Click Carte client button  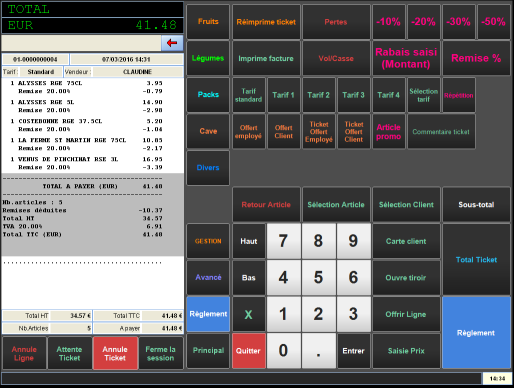click(406, 241)
